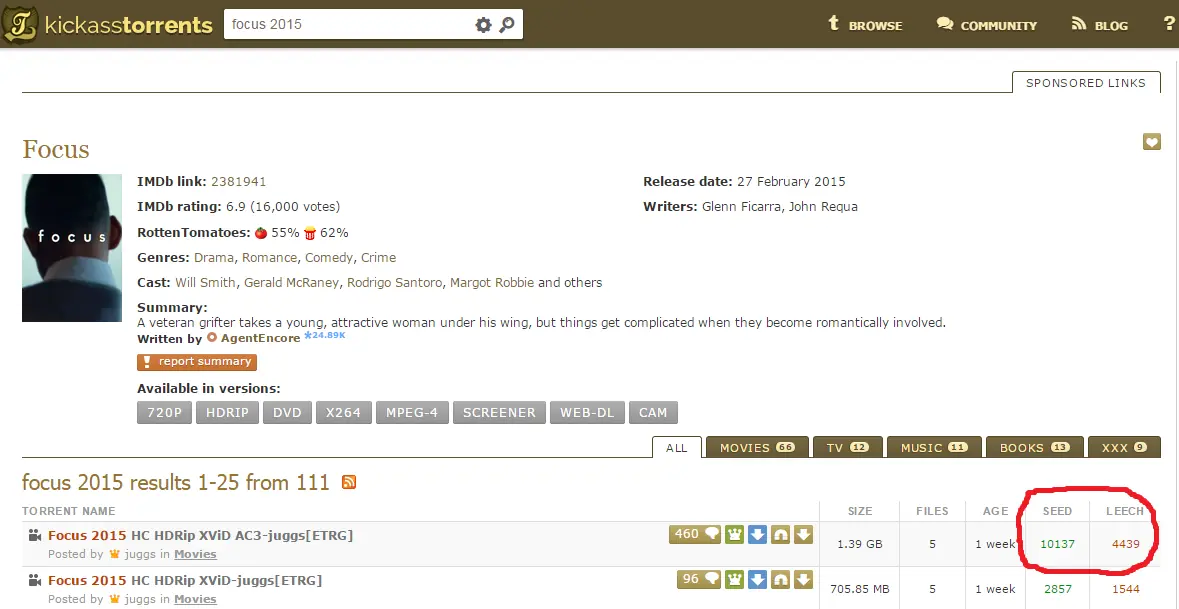Open 460 comments on AC3-juggs torrent
The height and width of the screenshot is (609, 1179).
(696, 535)
